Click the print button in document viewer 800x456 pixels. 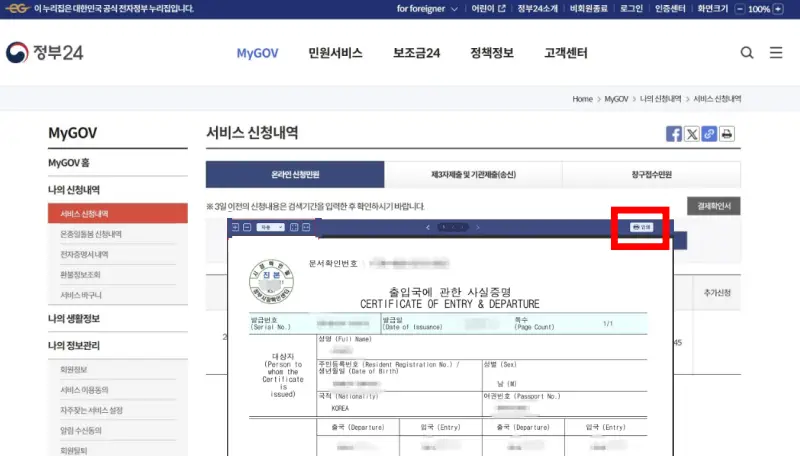[641, 227]
